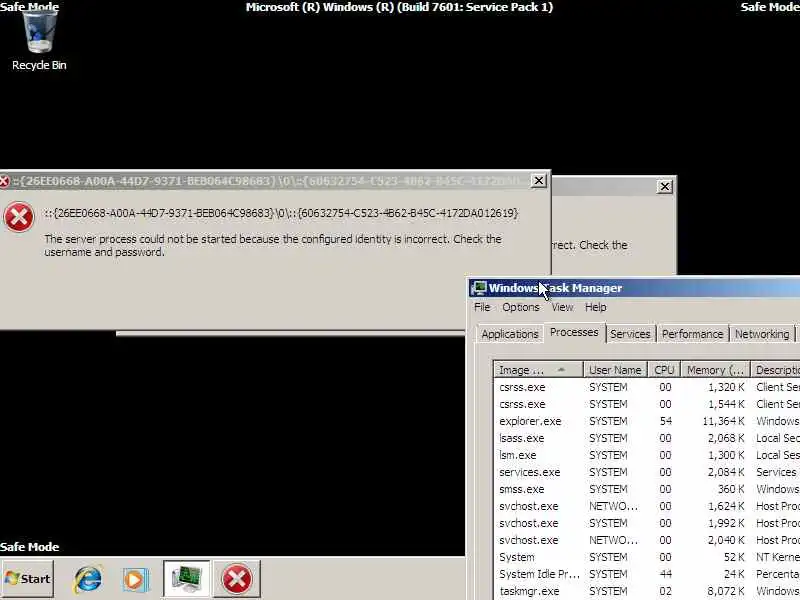This screenshot has height=600, width=800.
Task: Select the taskmgr.exe process
Action: pyautogui.click(x=647, y=591)
